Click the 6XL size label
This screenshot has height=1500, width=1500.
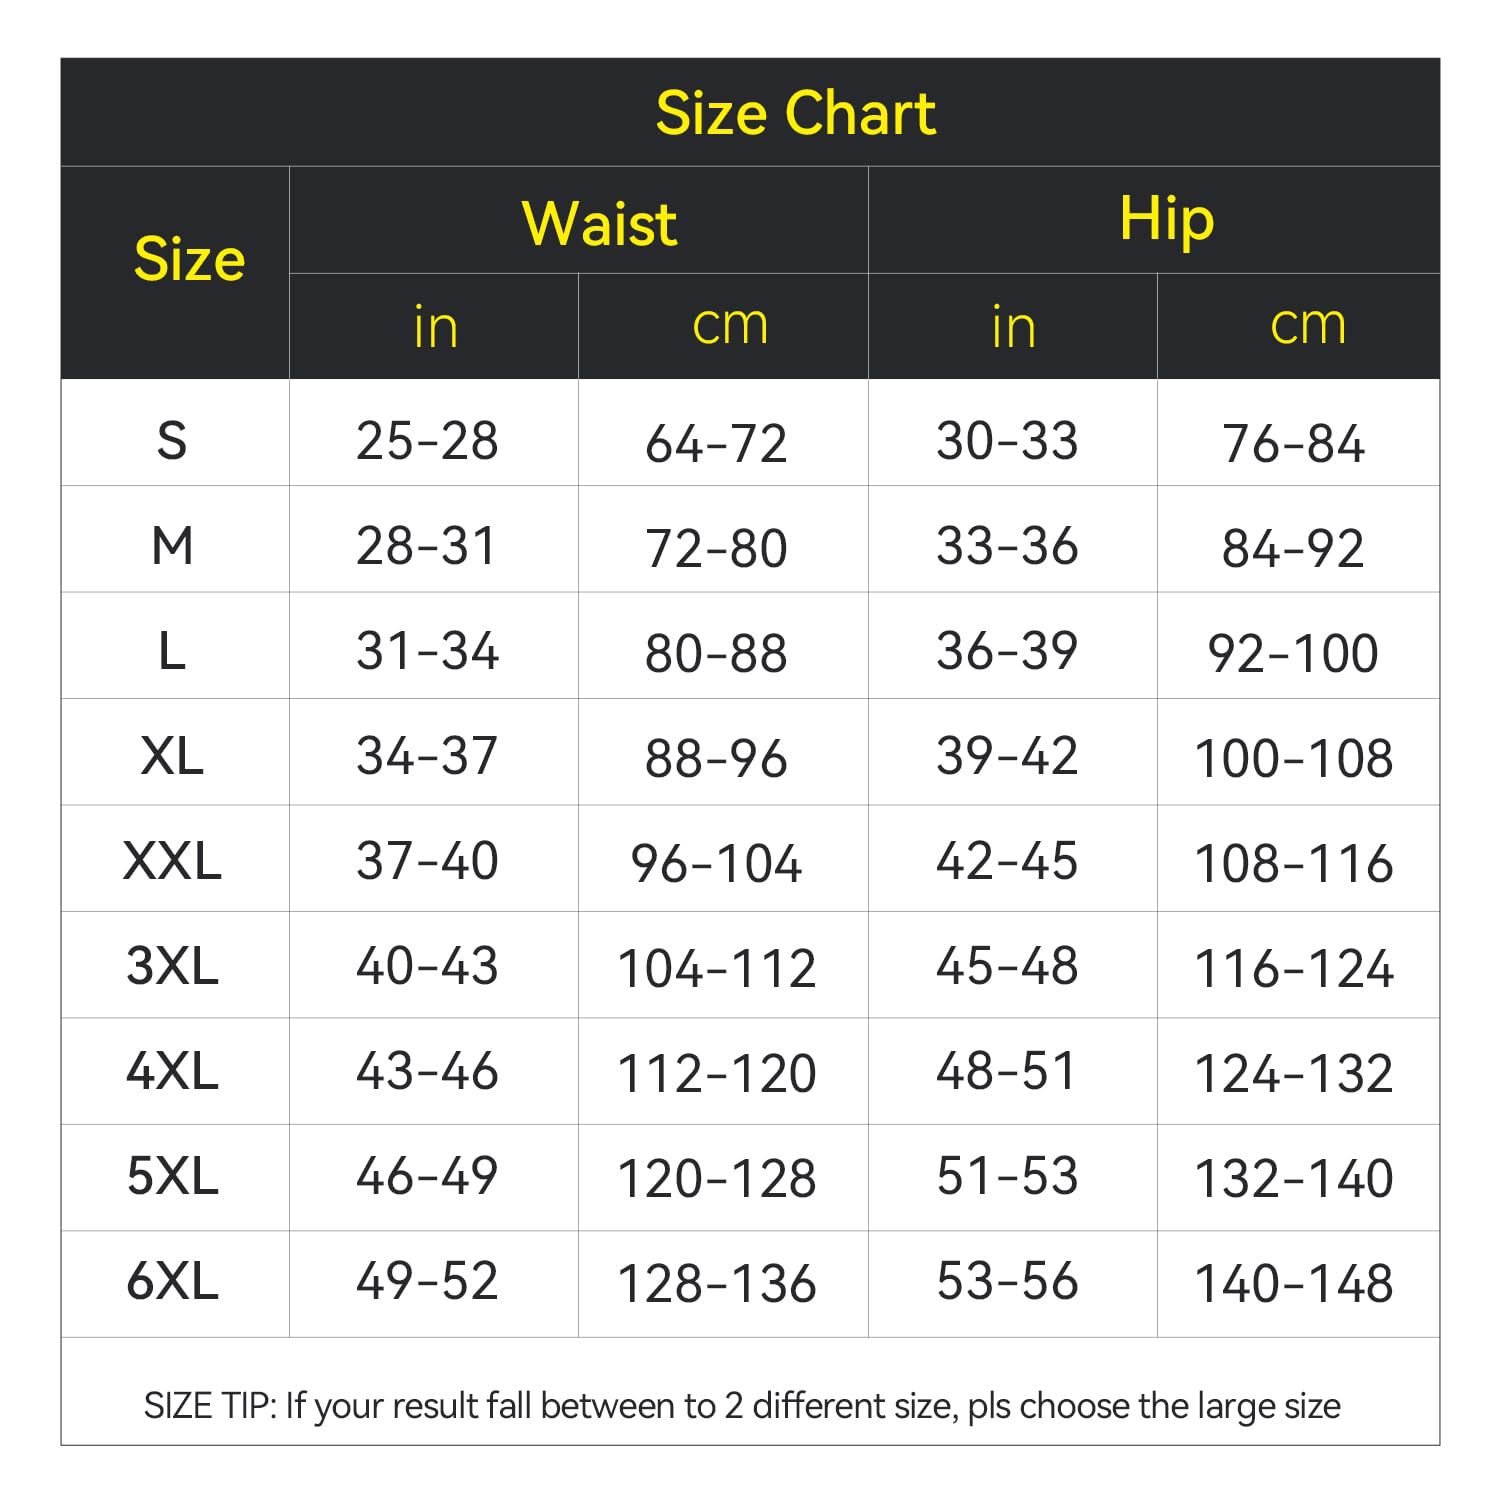tap(172, 1281)
